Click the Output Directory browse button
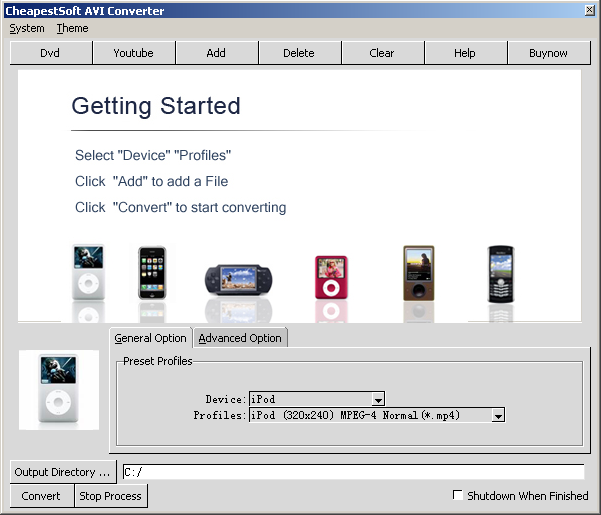 tap(62, 472)
